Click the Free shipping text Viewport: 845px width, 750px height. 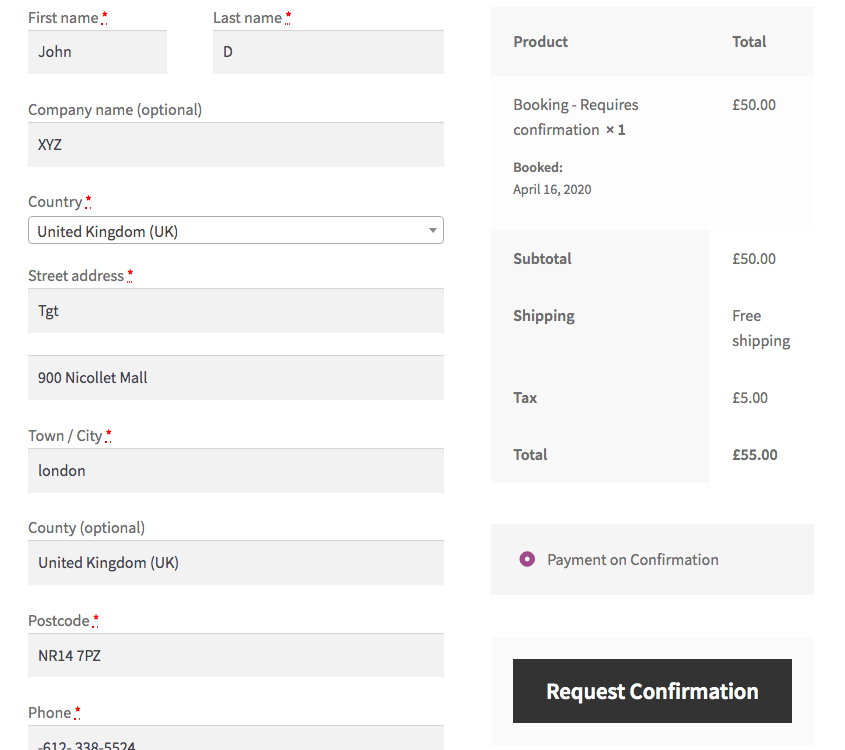[761, 328]
